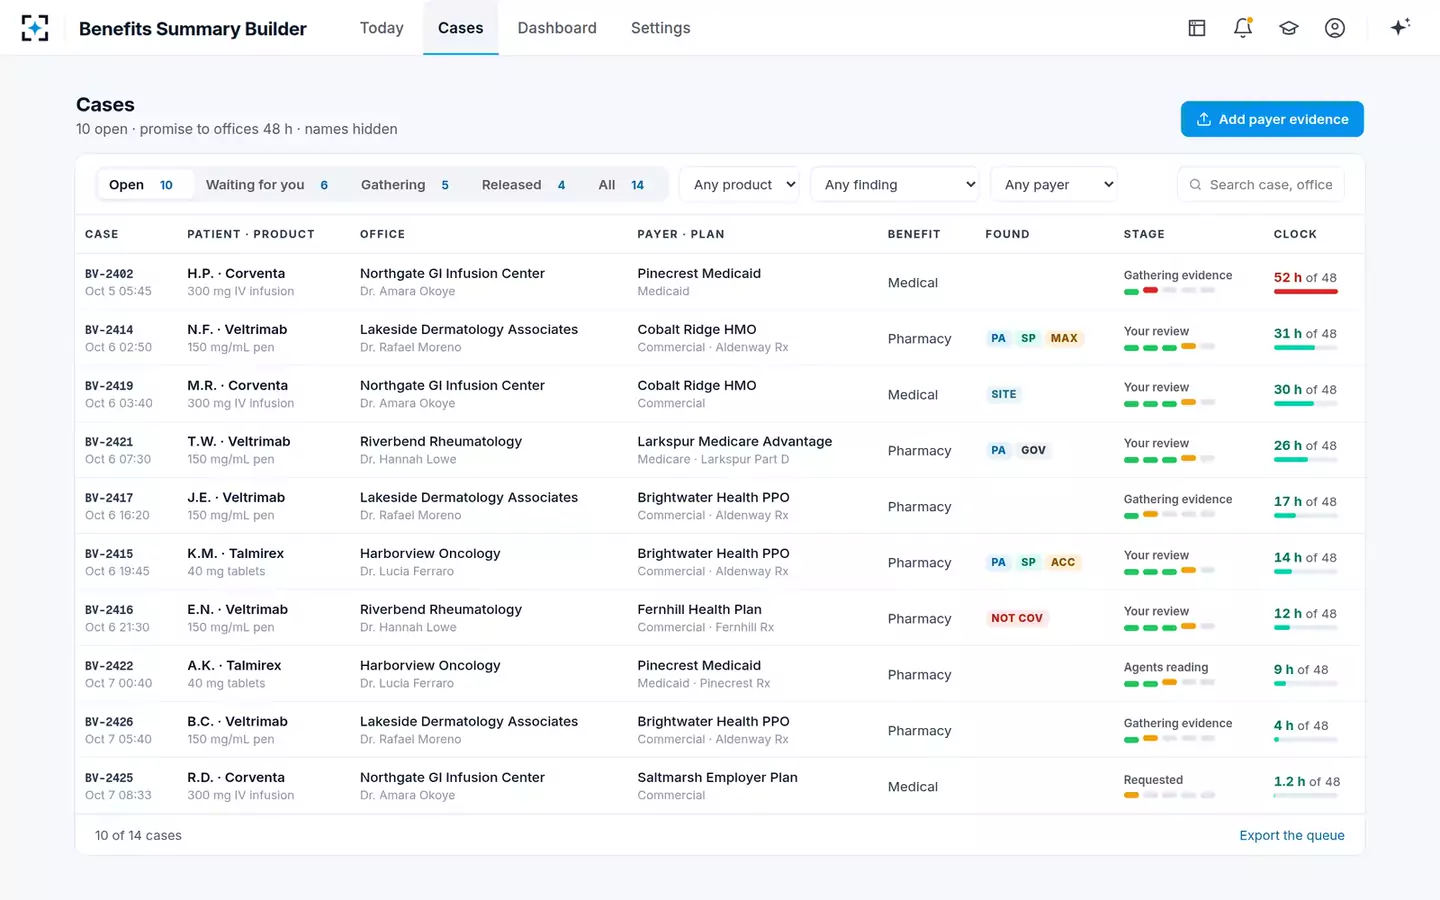
Task: Click the SITE badge on BV-2419
Action: click(x=1004, y=394)
